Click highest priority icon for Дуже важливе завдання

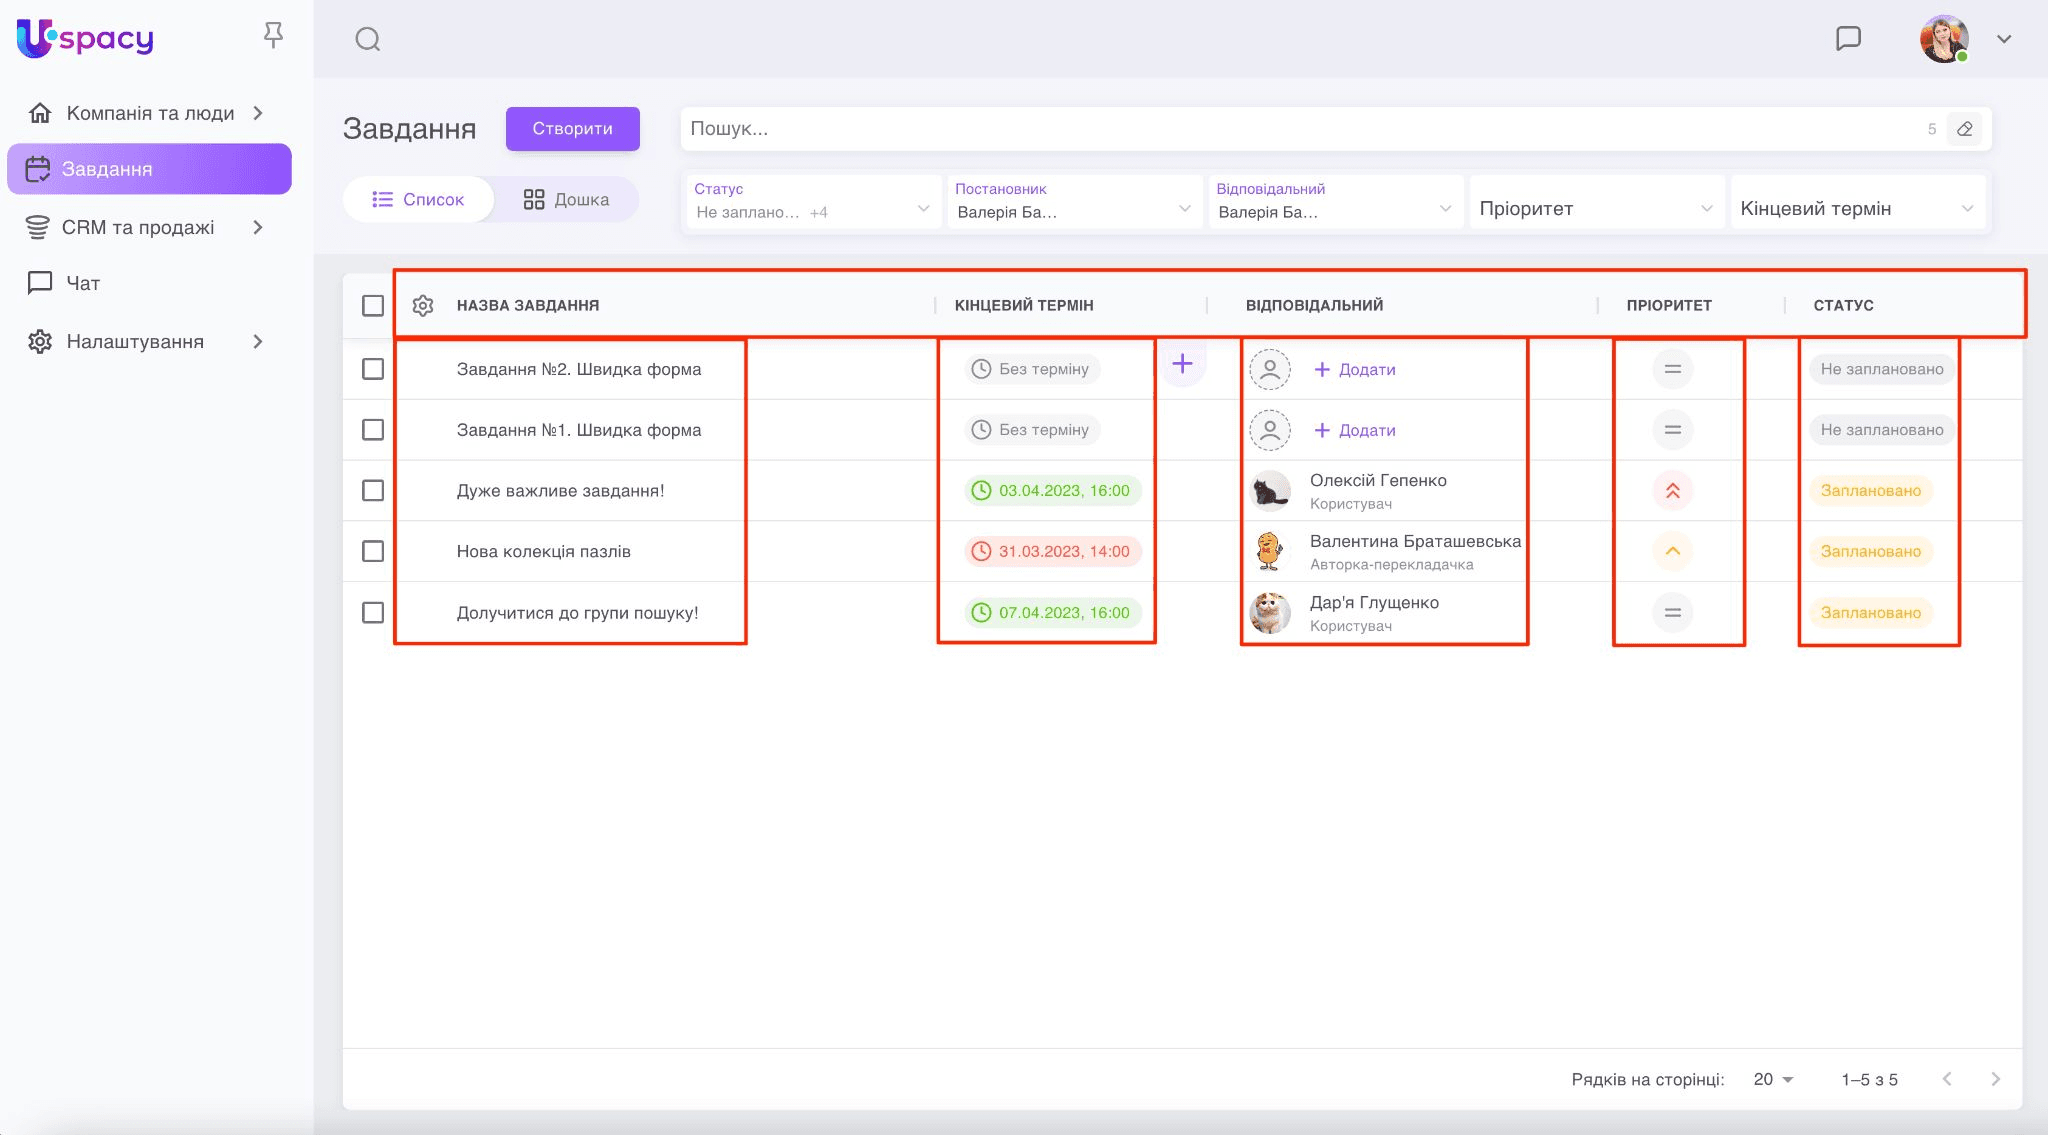click(1672, 490)
